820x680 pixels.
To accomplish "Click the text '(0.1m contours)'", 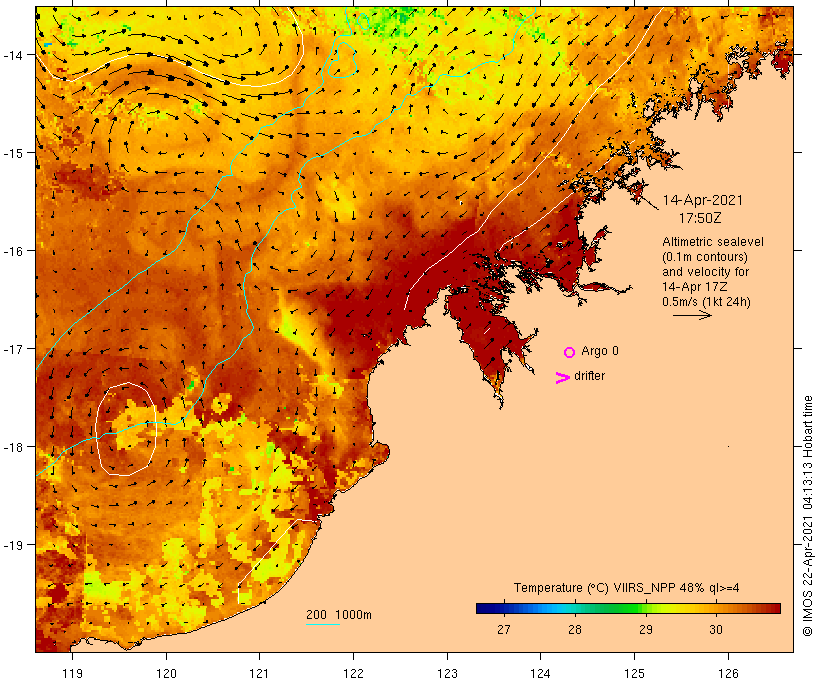I will click(704, 257).
